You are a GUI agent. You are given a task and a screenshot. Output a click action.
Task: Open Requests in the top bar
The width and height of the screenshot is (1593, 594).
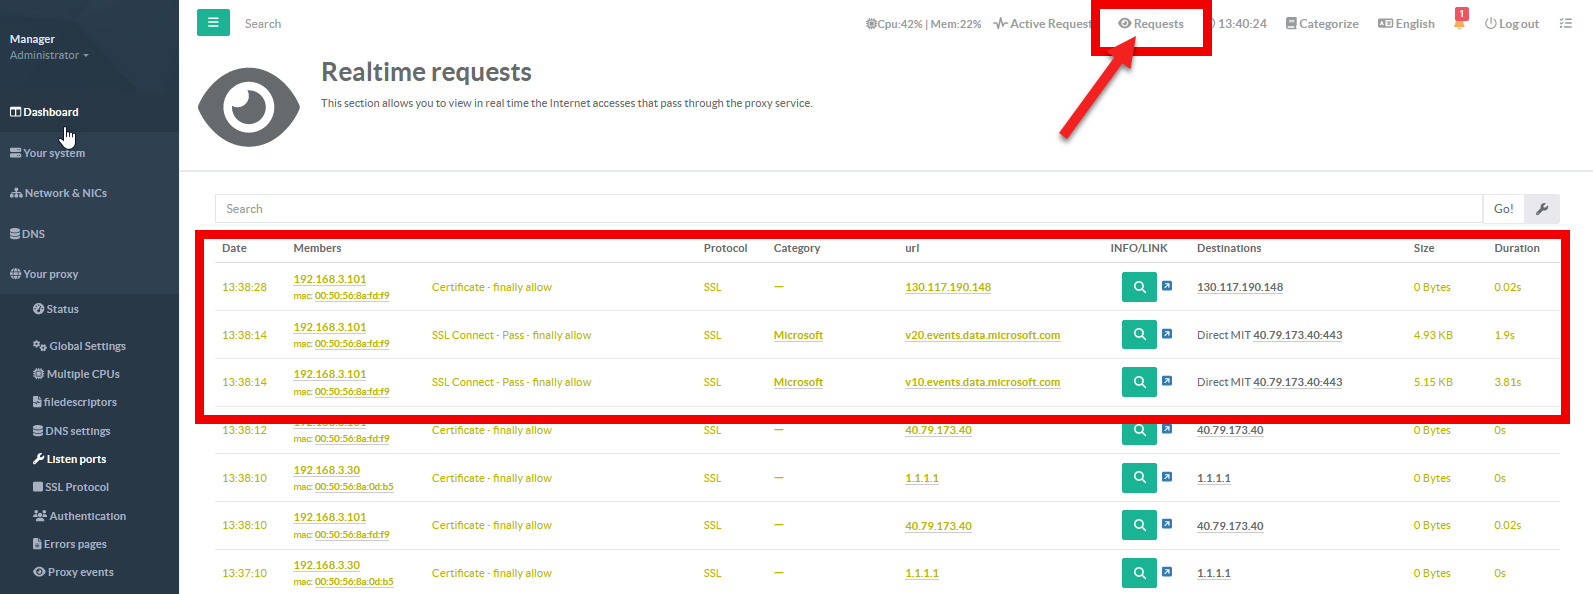1151,24
